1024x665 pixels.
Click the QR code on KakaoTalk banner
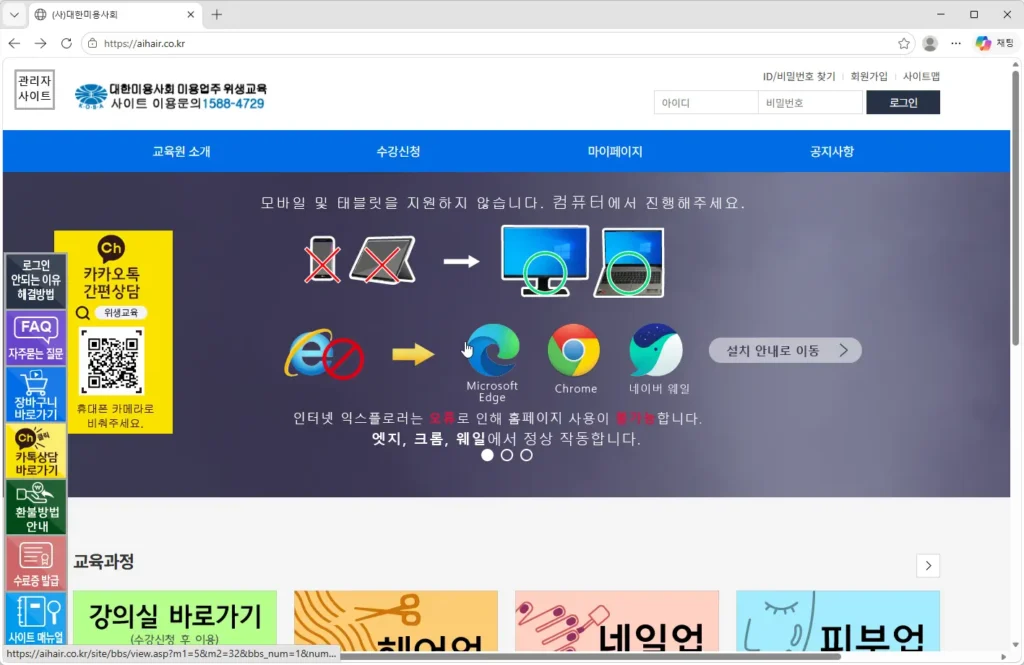click(112, 361)
